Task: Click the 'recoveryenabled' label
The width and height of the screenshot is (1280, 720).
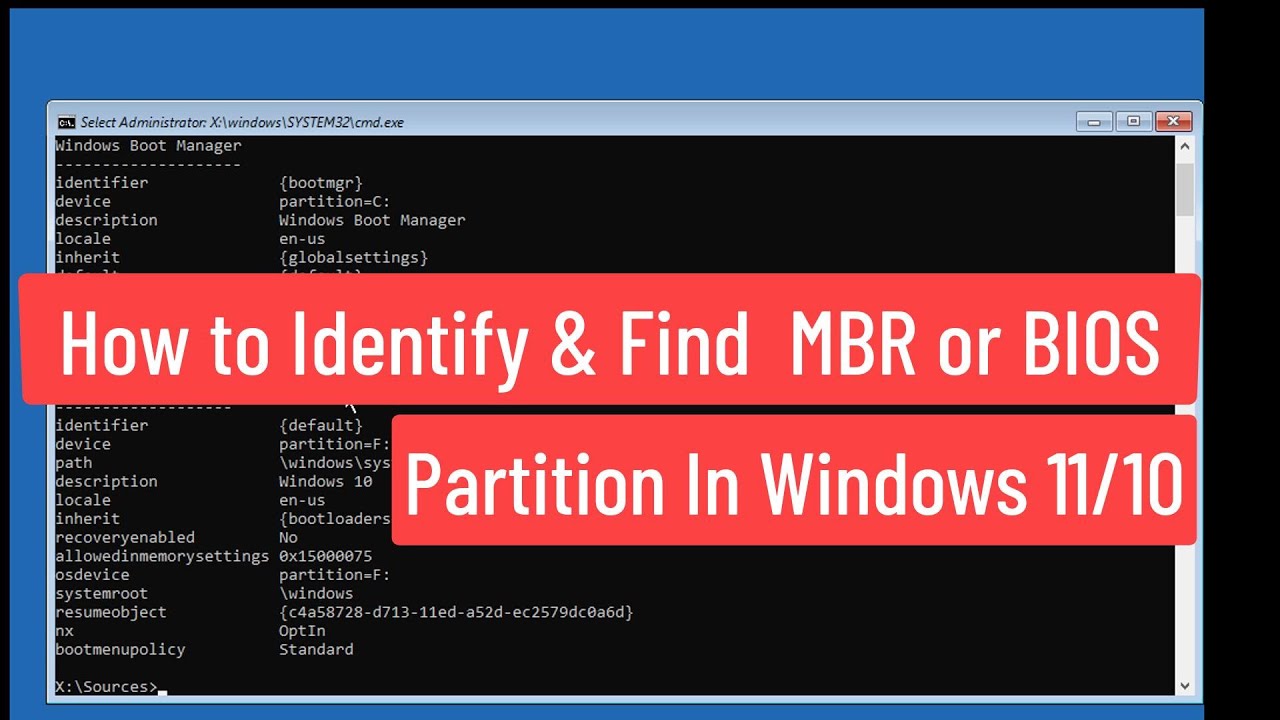Action: (x=125, y=538)
